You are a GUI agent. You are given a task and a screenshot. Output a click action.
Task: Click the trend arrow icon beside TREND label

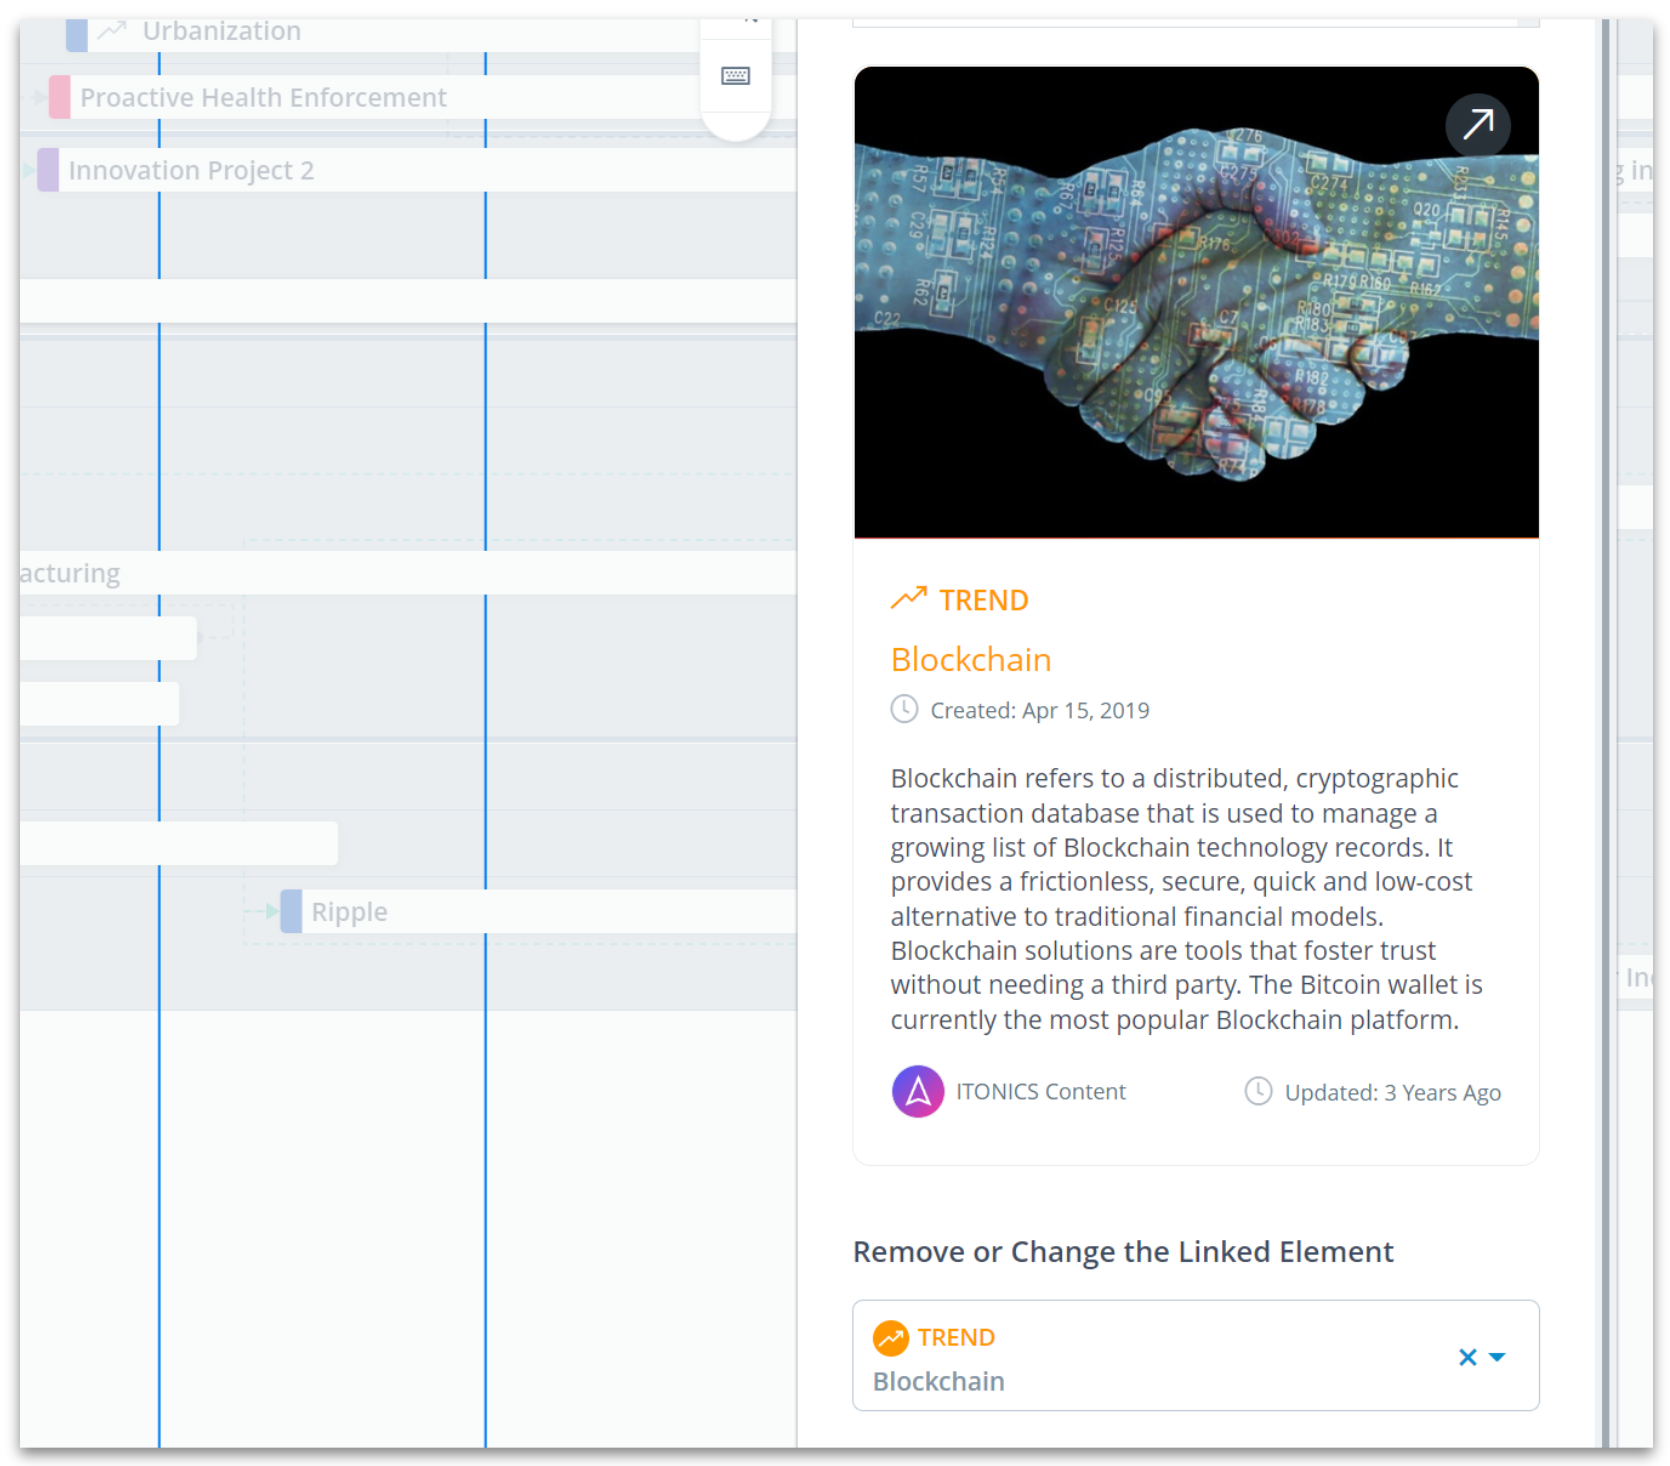[909, 598]
